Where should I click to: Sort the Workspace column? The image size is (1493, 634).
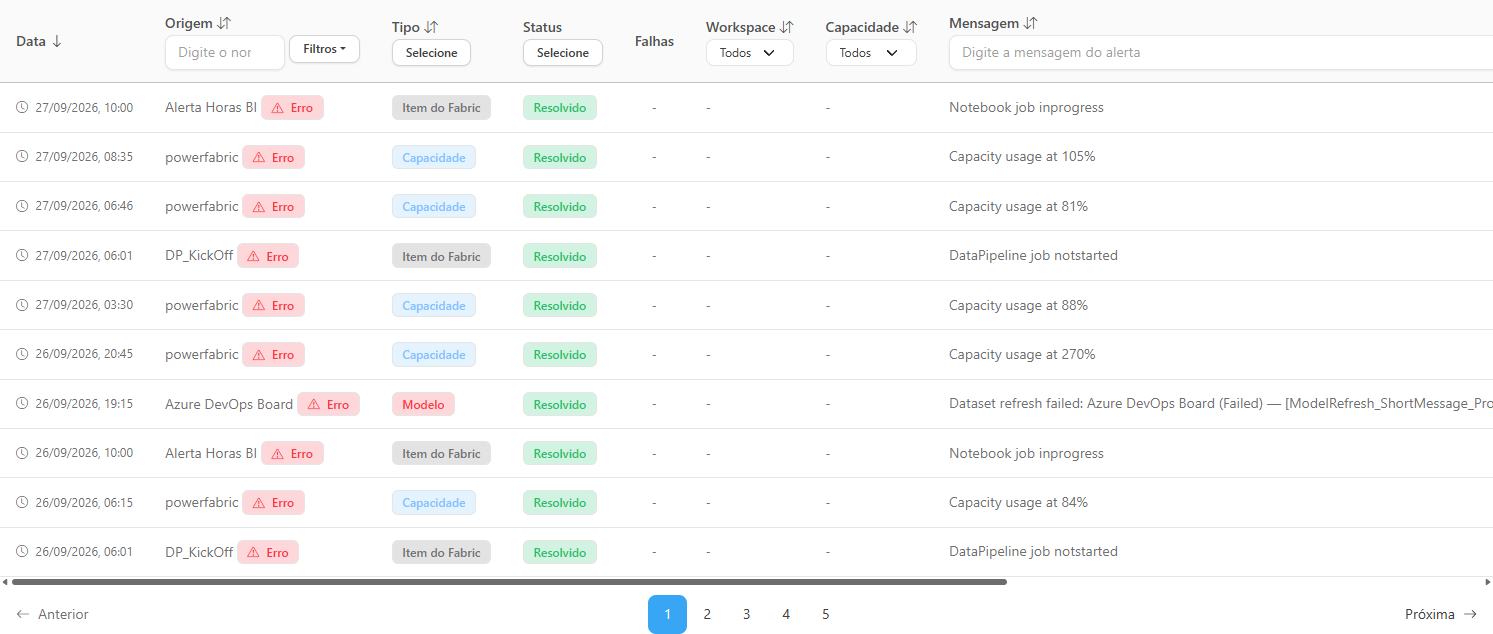click(787, 27)
